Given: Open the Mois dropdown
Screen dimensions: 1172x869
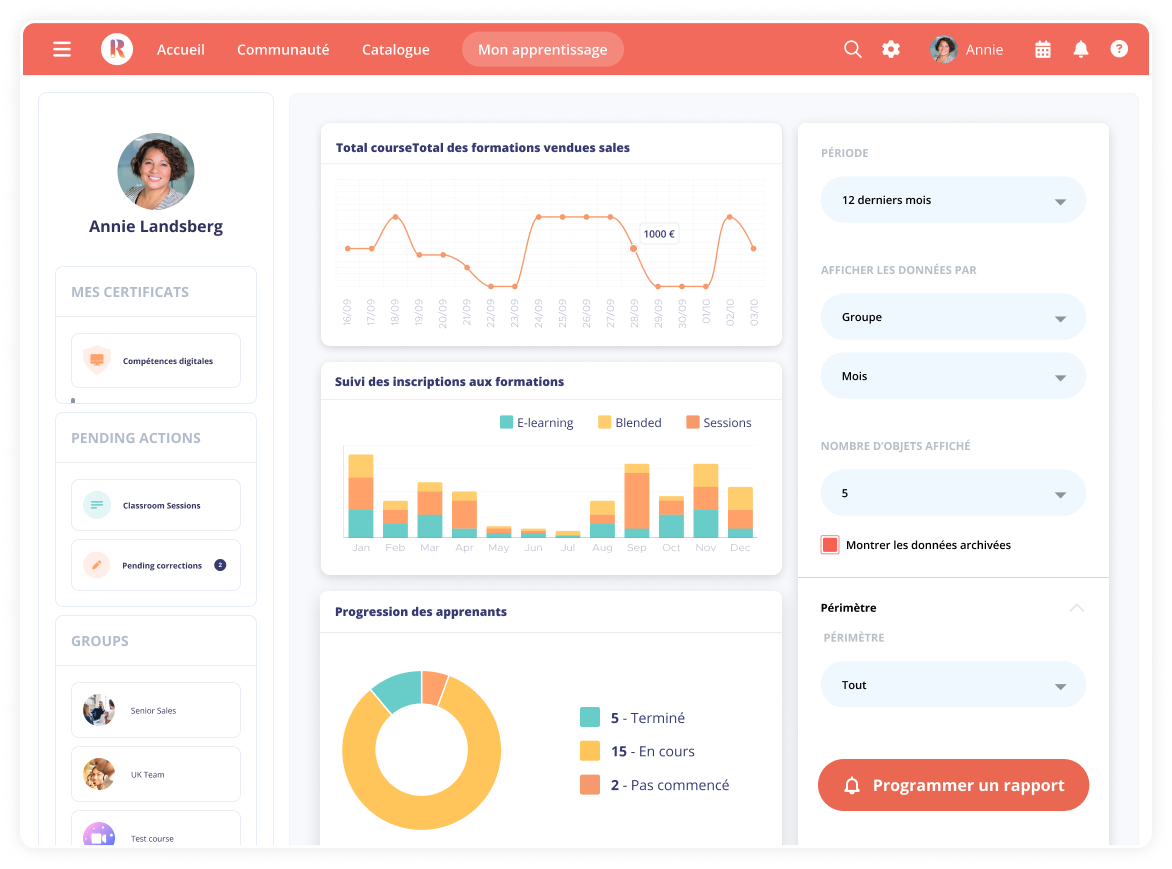Looking at the screenshot, I should 953,376.
